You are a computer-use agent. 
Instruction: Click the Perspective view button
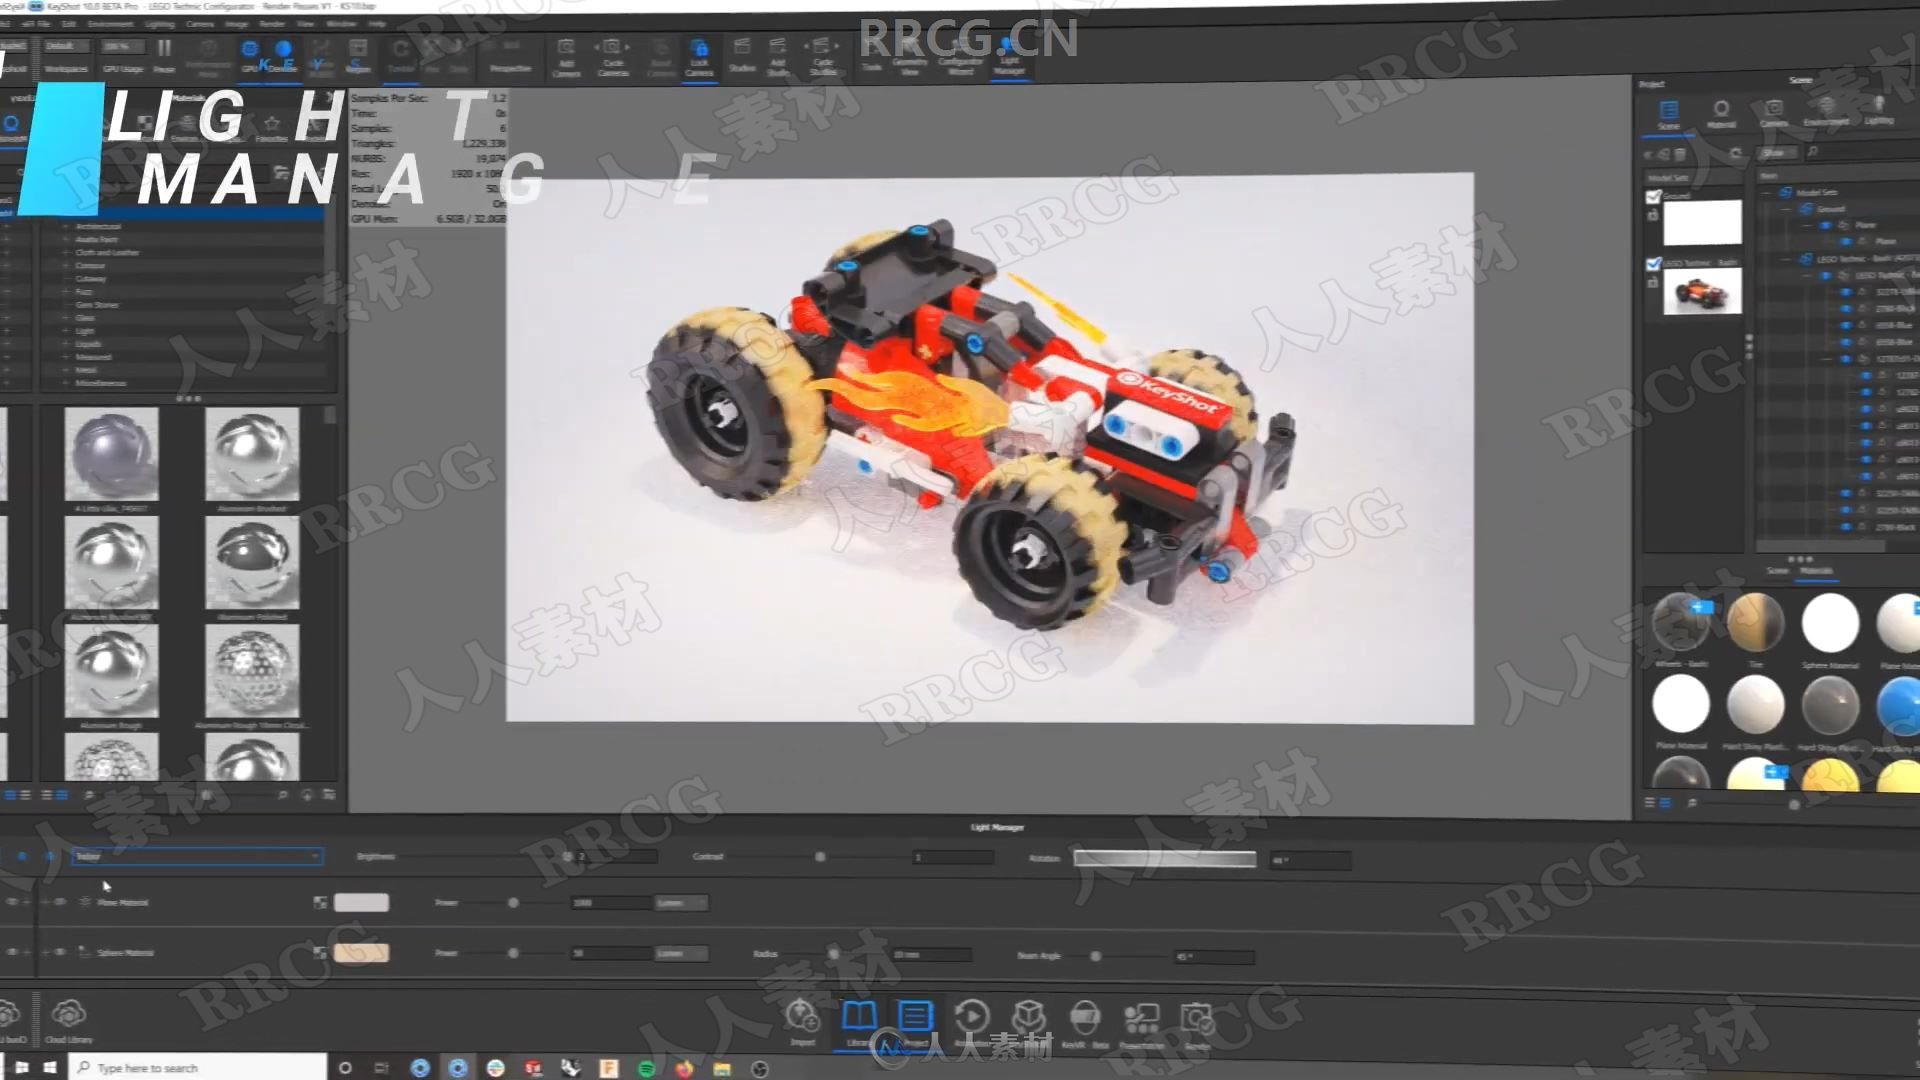point(510,68)
